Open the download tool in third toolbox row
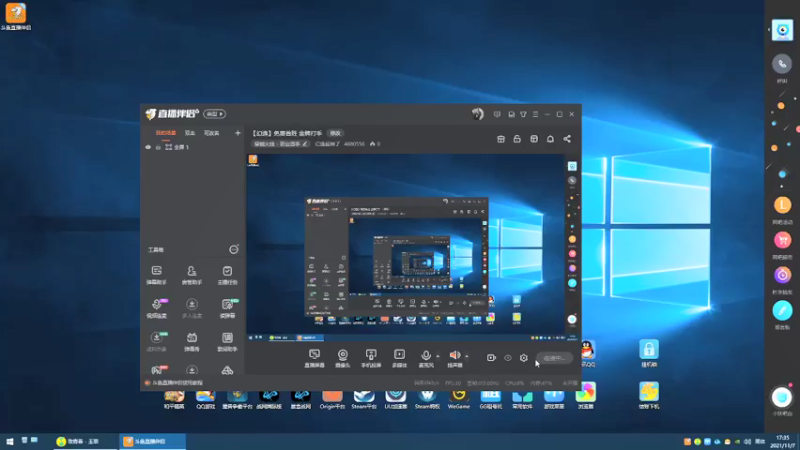The height and width of the screenshot is (450, 800). [156, 342]
